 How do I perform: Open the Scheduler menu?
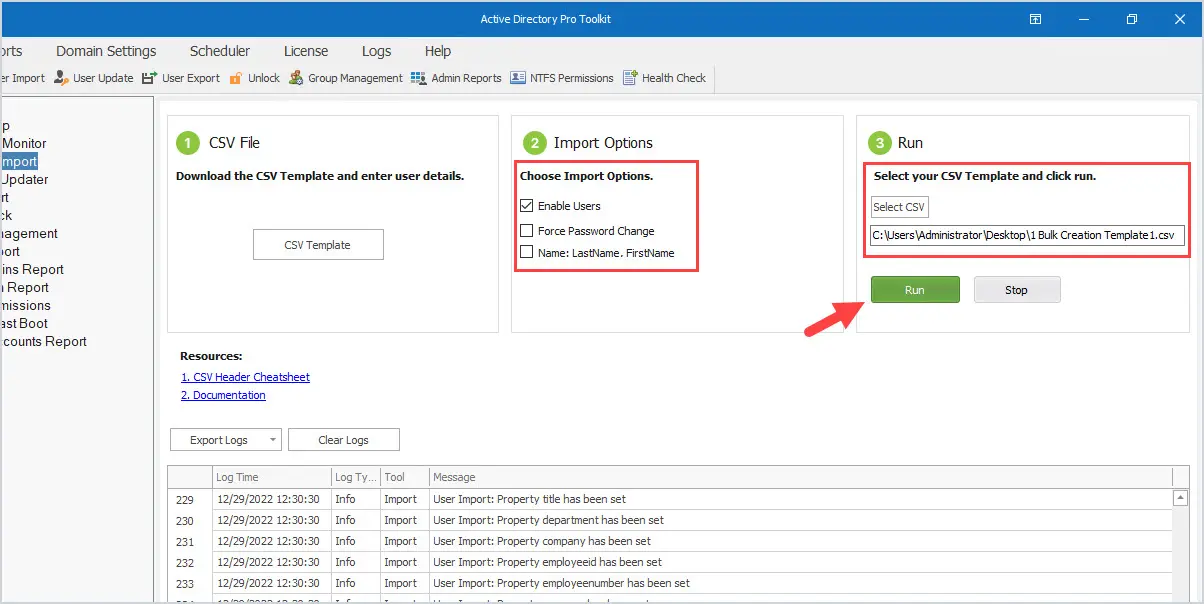click(220, 51)
